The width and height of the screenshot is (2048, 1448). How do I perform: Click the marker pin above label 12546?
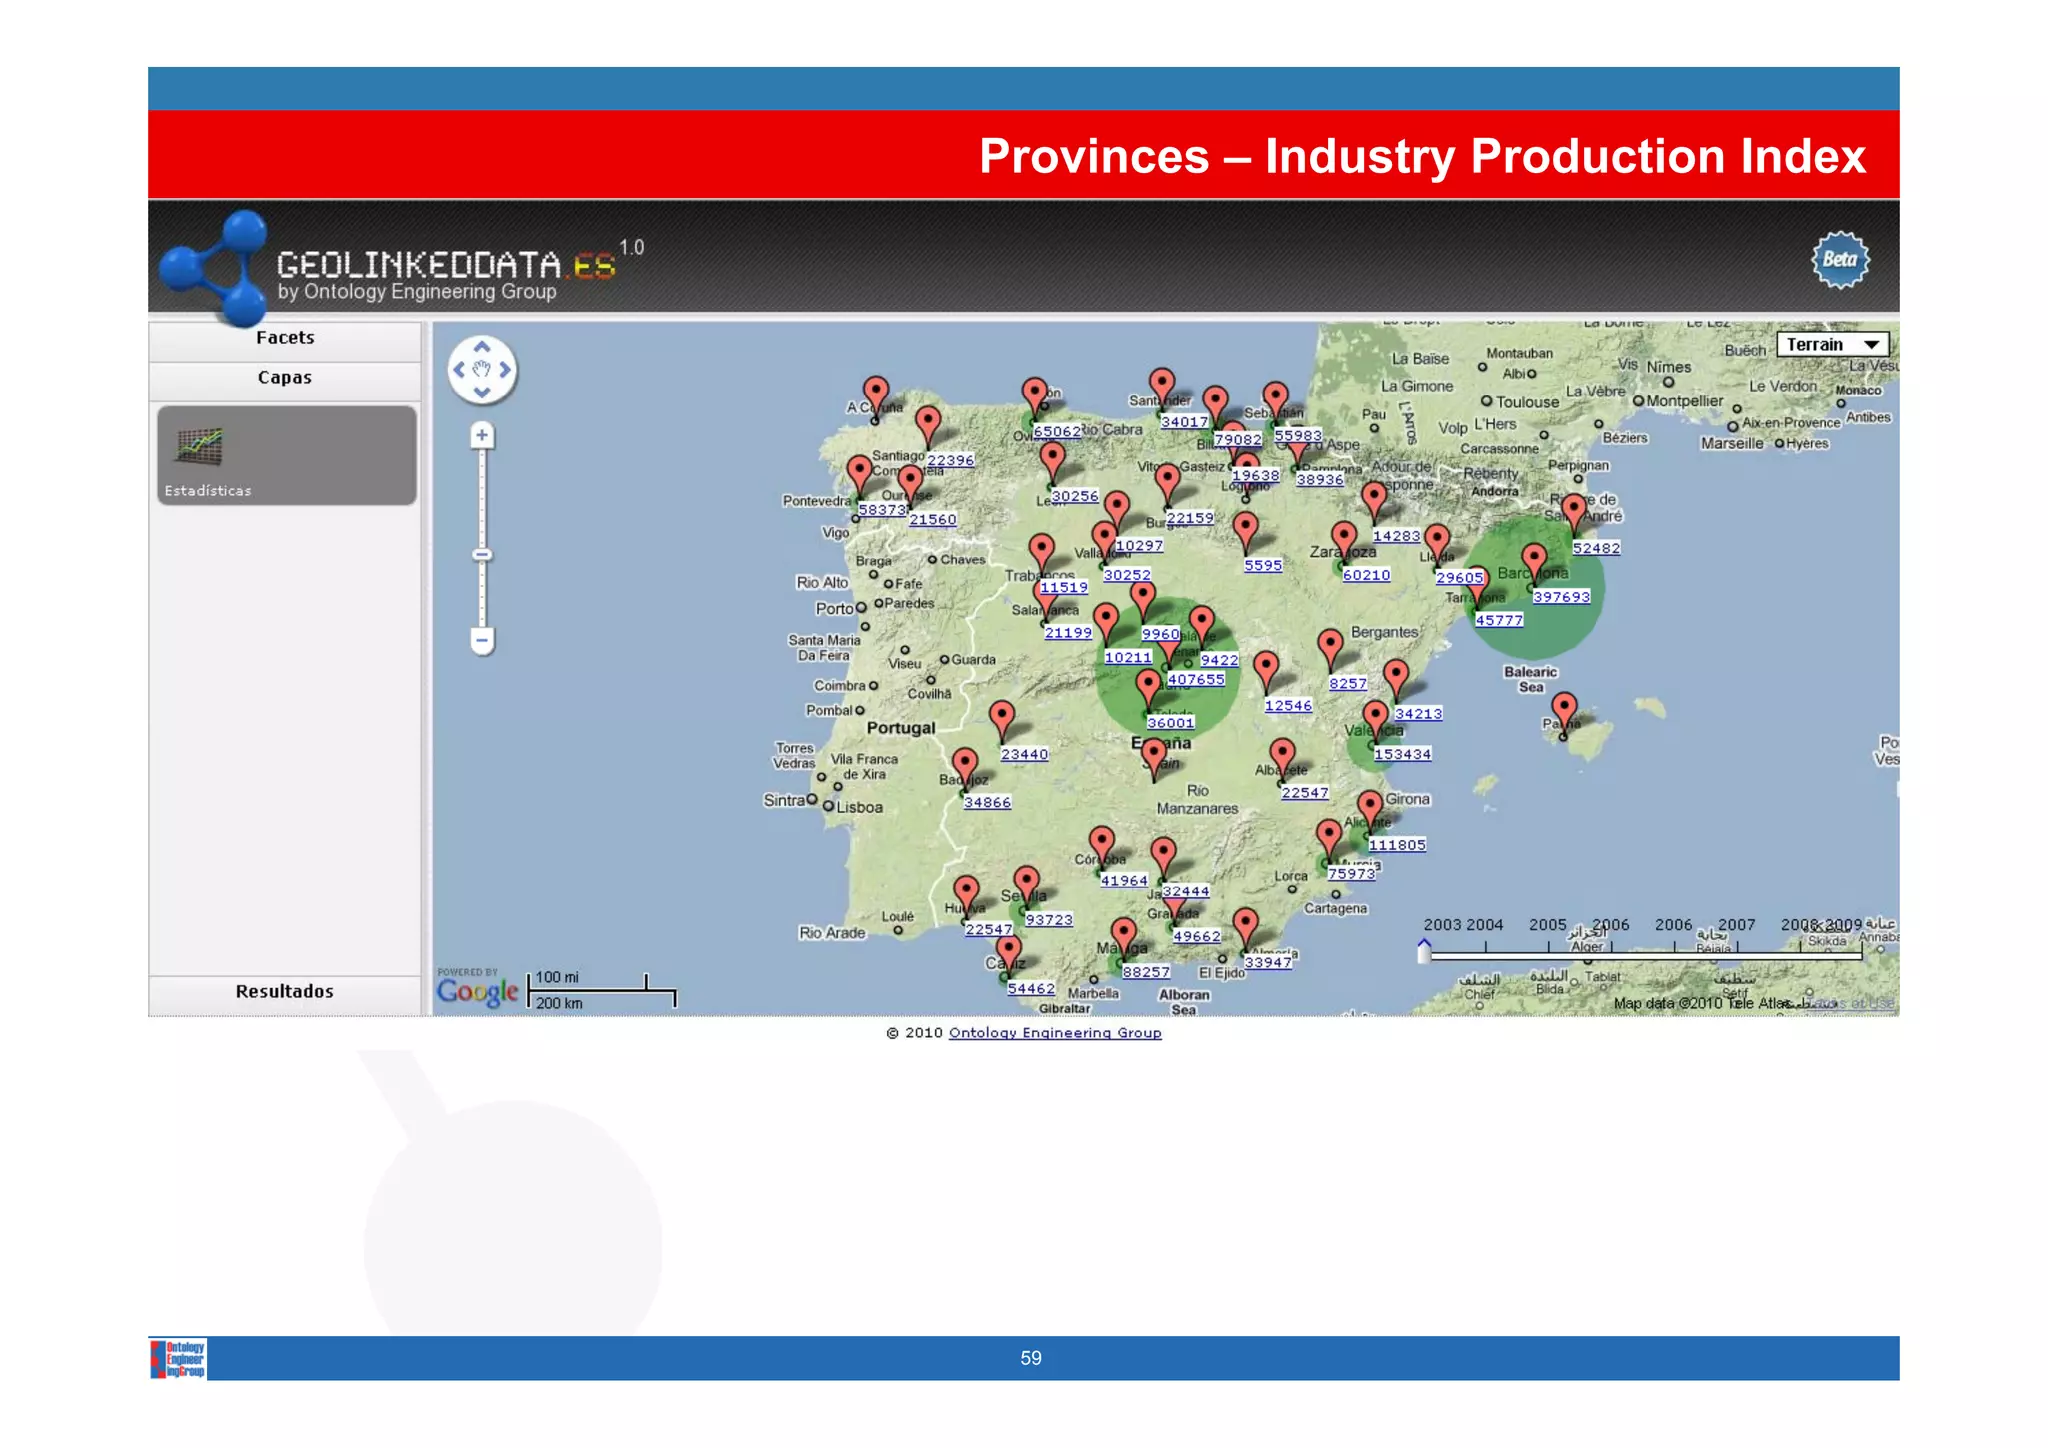pyautogui.click(x=1267, y=673)
